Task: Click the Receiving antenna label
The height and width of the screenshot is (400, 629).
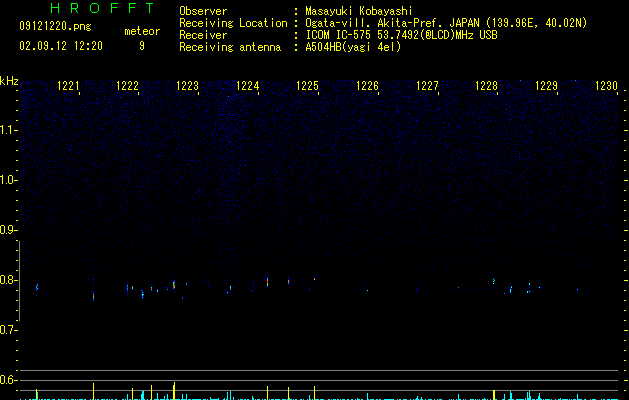Action: pyautogui.click(x=230, y=47)
